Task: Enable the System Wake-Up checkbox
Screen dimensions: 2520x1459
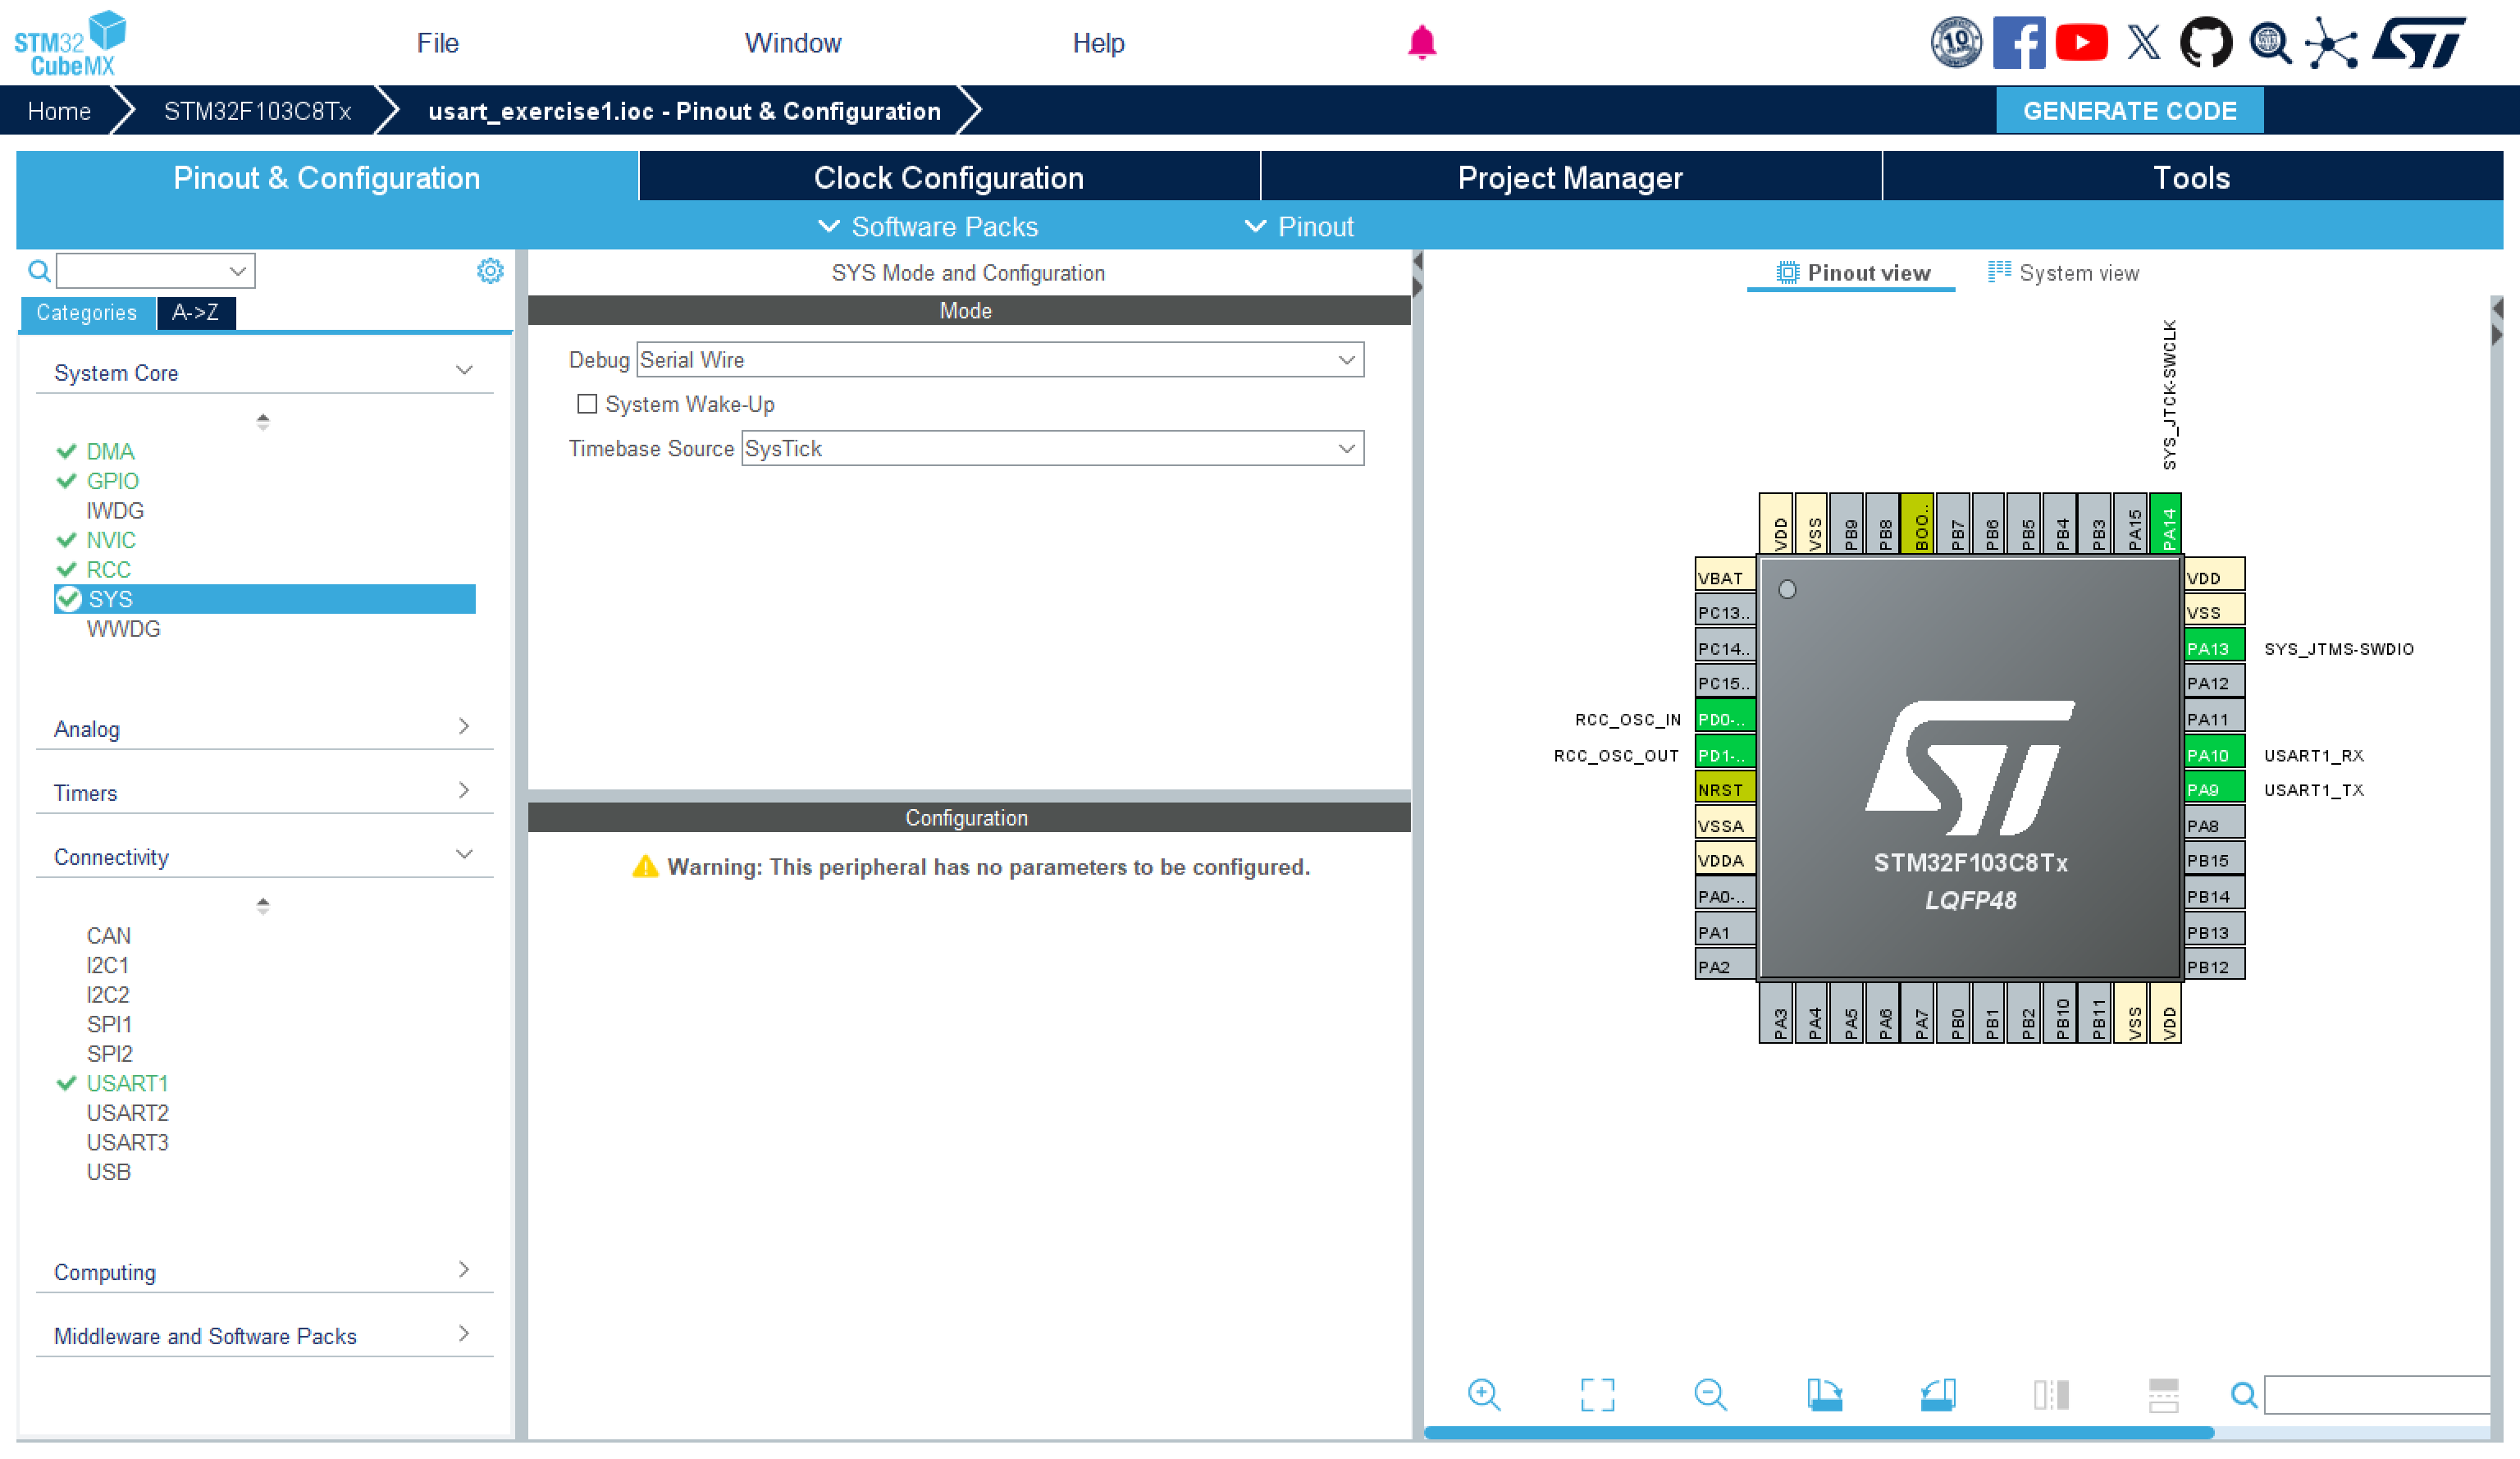Action: click(x=587, y=404)
